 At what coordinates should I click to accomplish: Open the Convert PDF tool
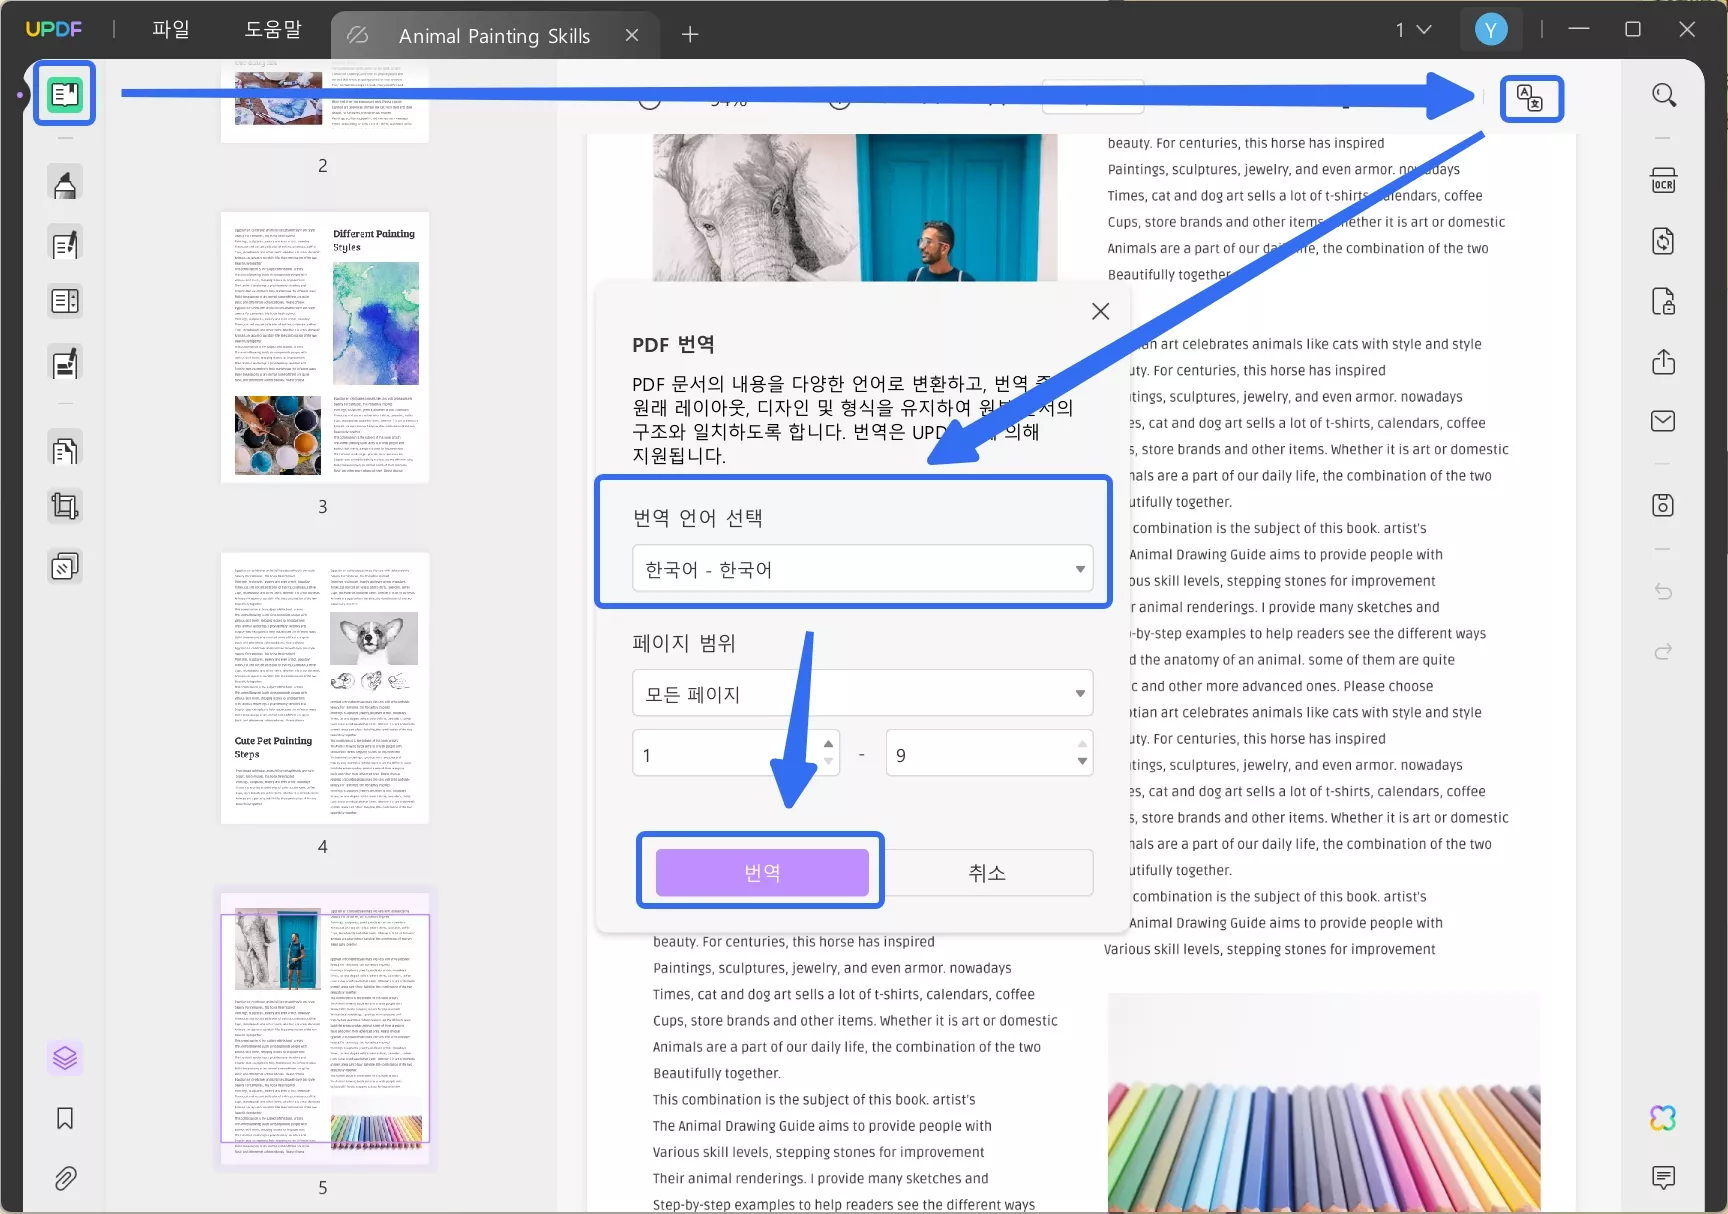[1664, 241]
